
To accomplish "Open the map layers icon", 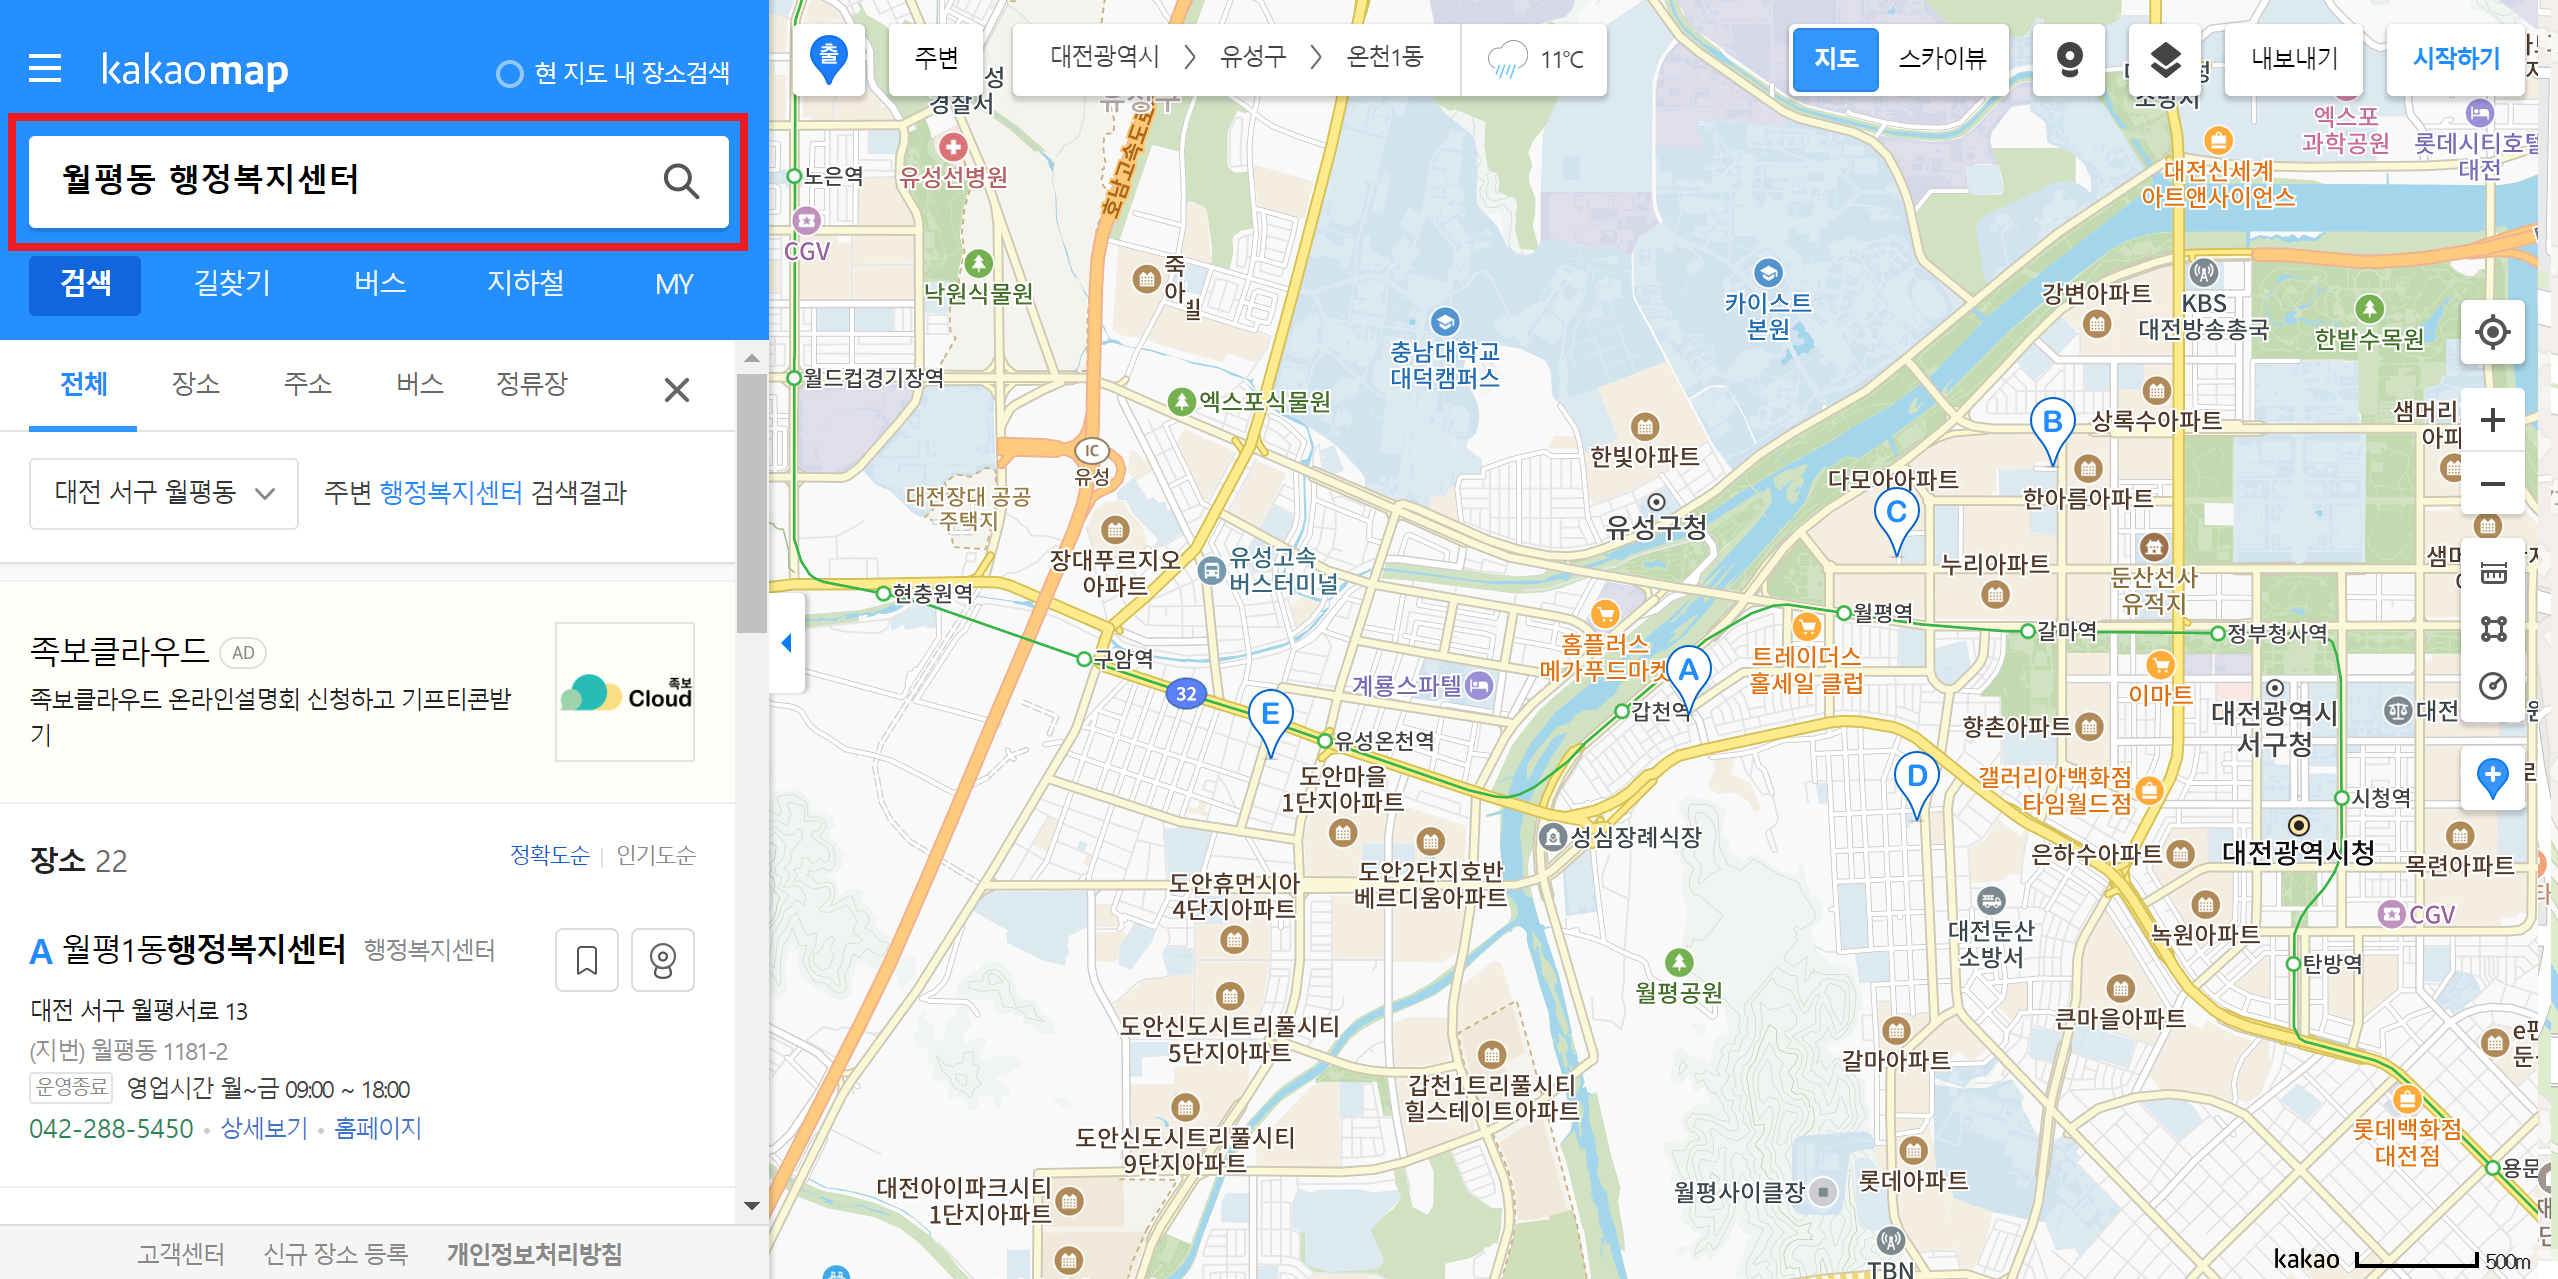I will tap(2165, 60).
